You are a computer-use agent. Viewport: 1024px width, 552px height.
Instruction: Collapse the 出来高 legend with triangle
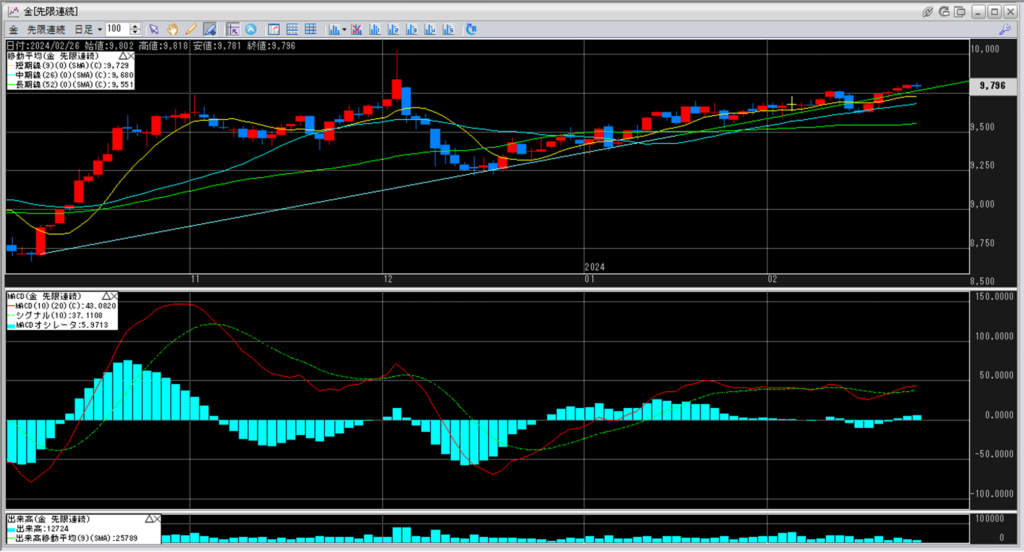tap(147, 520)
